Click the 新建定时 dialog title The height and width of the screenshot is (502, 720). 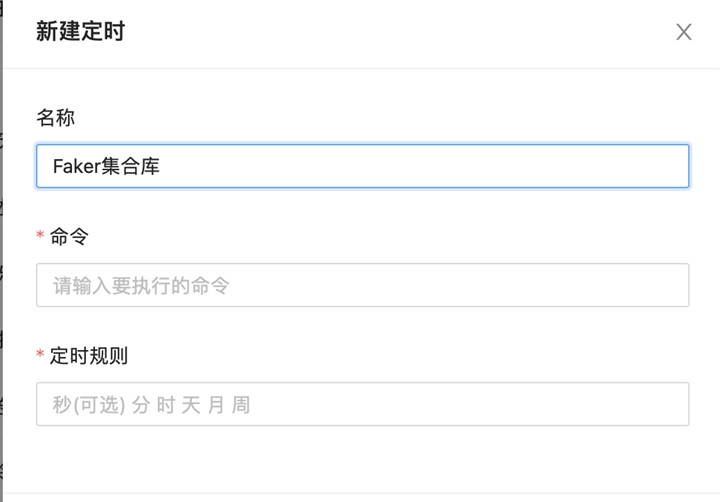(80, 31)
